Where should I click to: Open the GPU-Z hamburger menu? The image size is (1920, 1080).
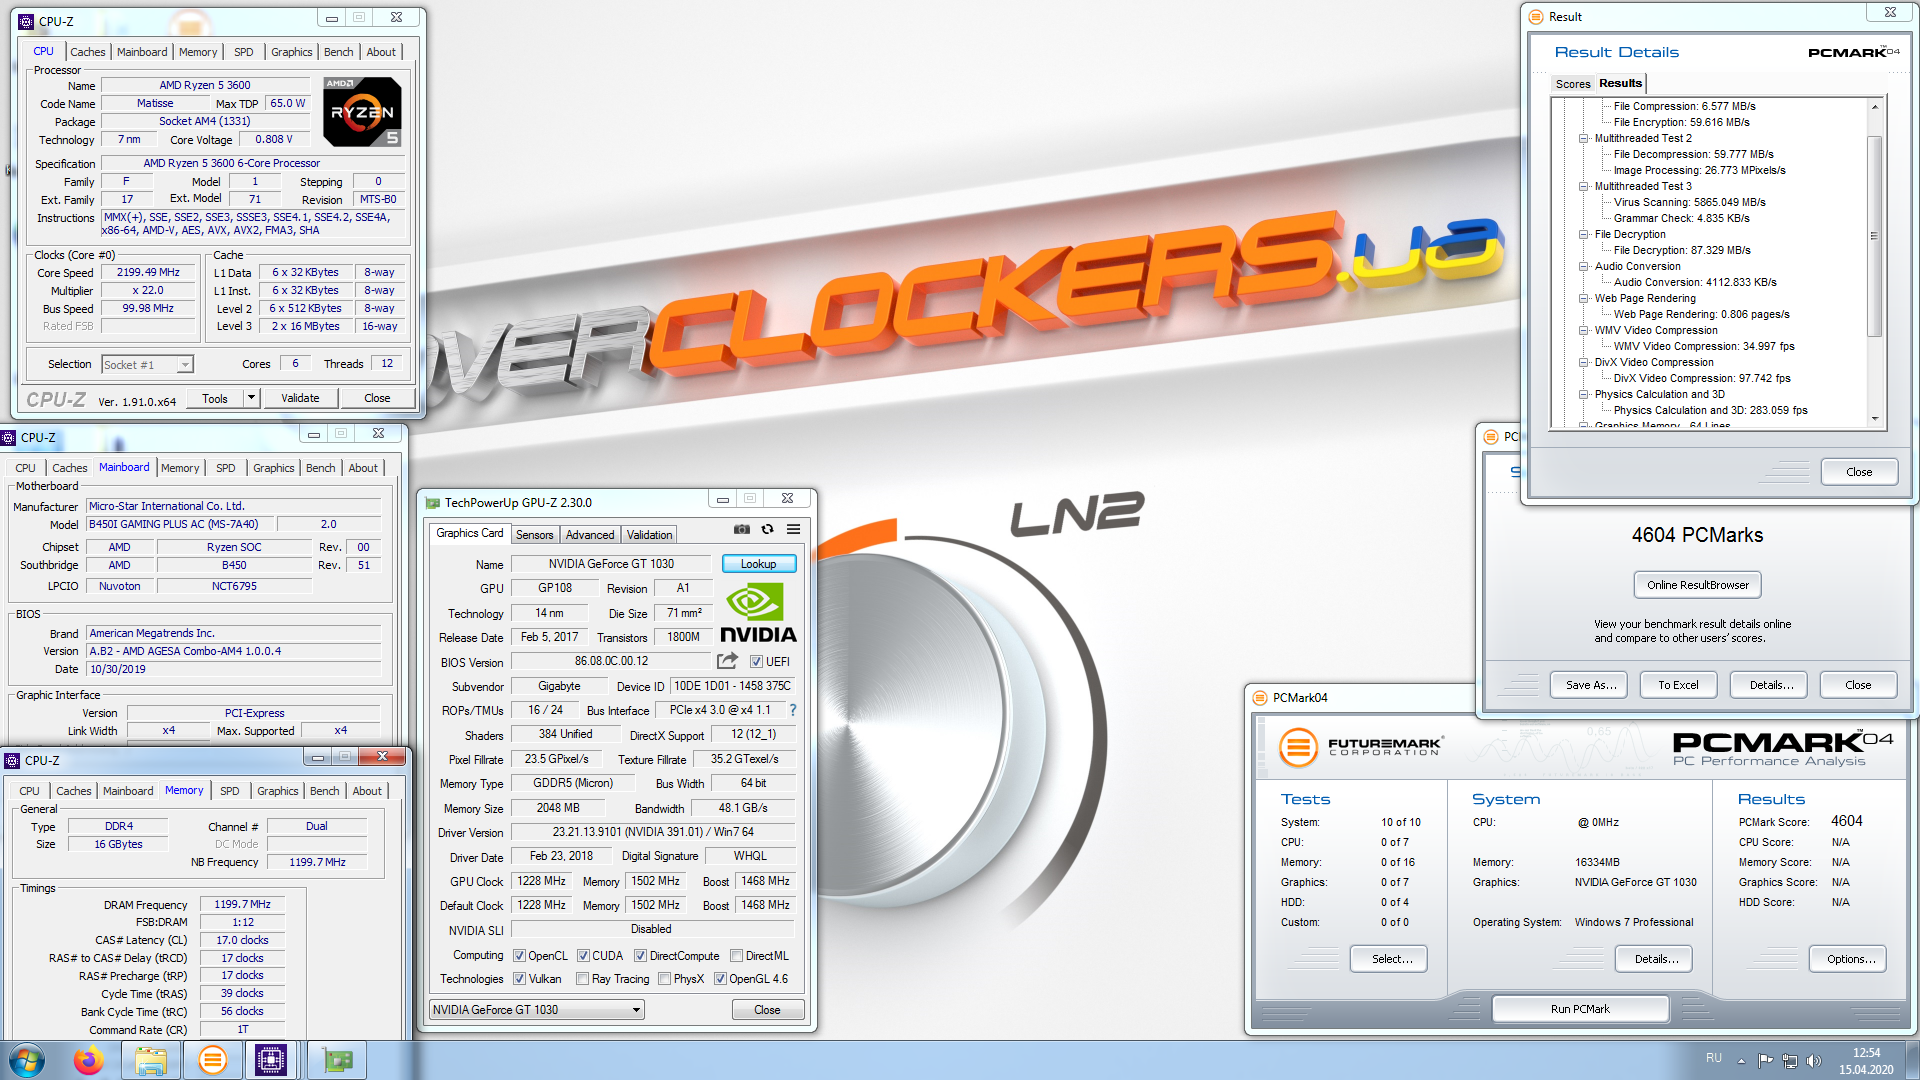click(793, 530)
